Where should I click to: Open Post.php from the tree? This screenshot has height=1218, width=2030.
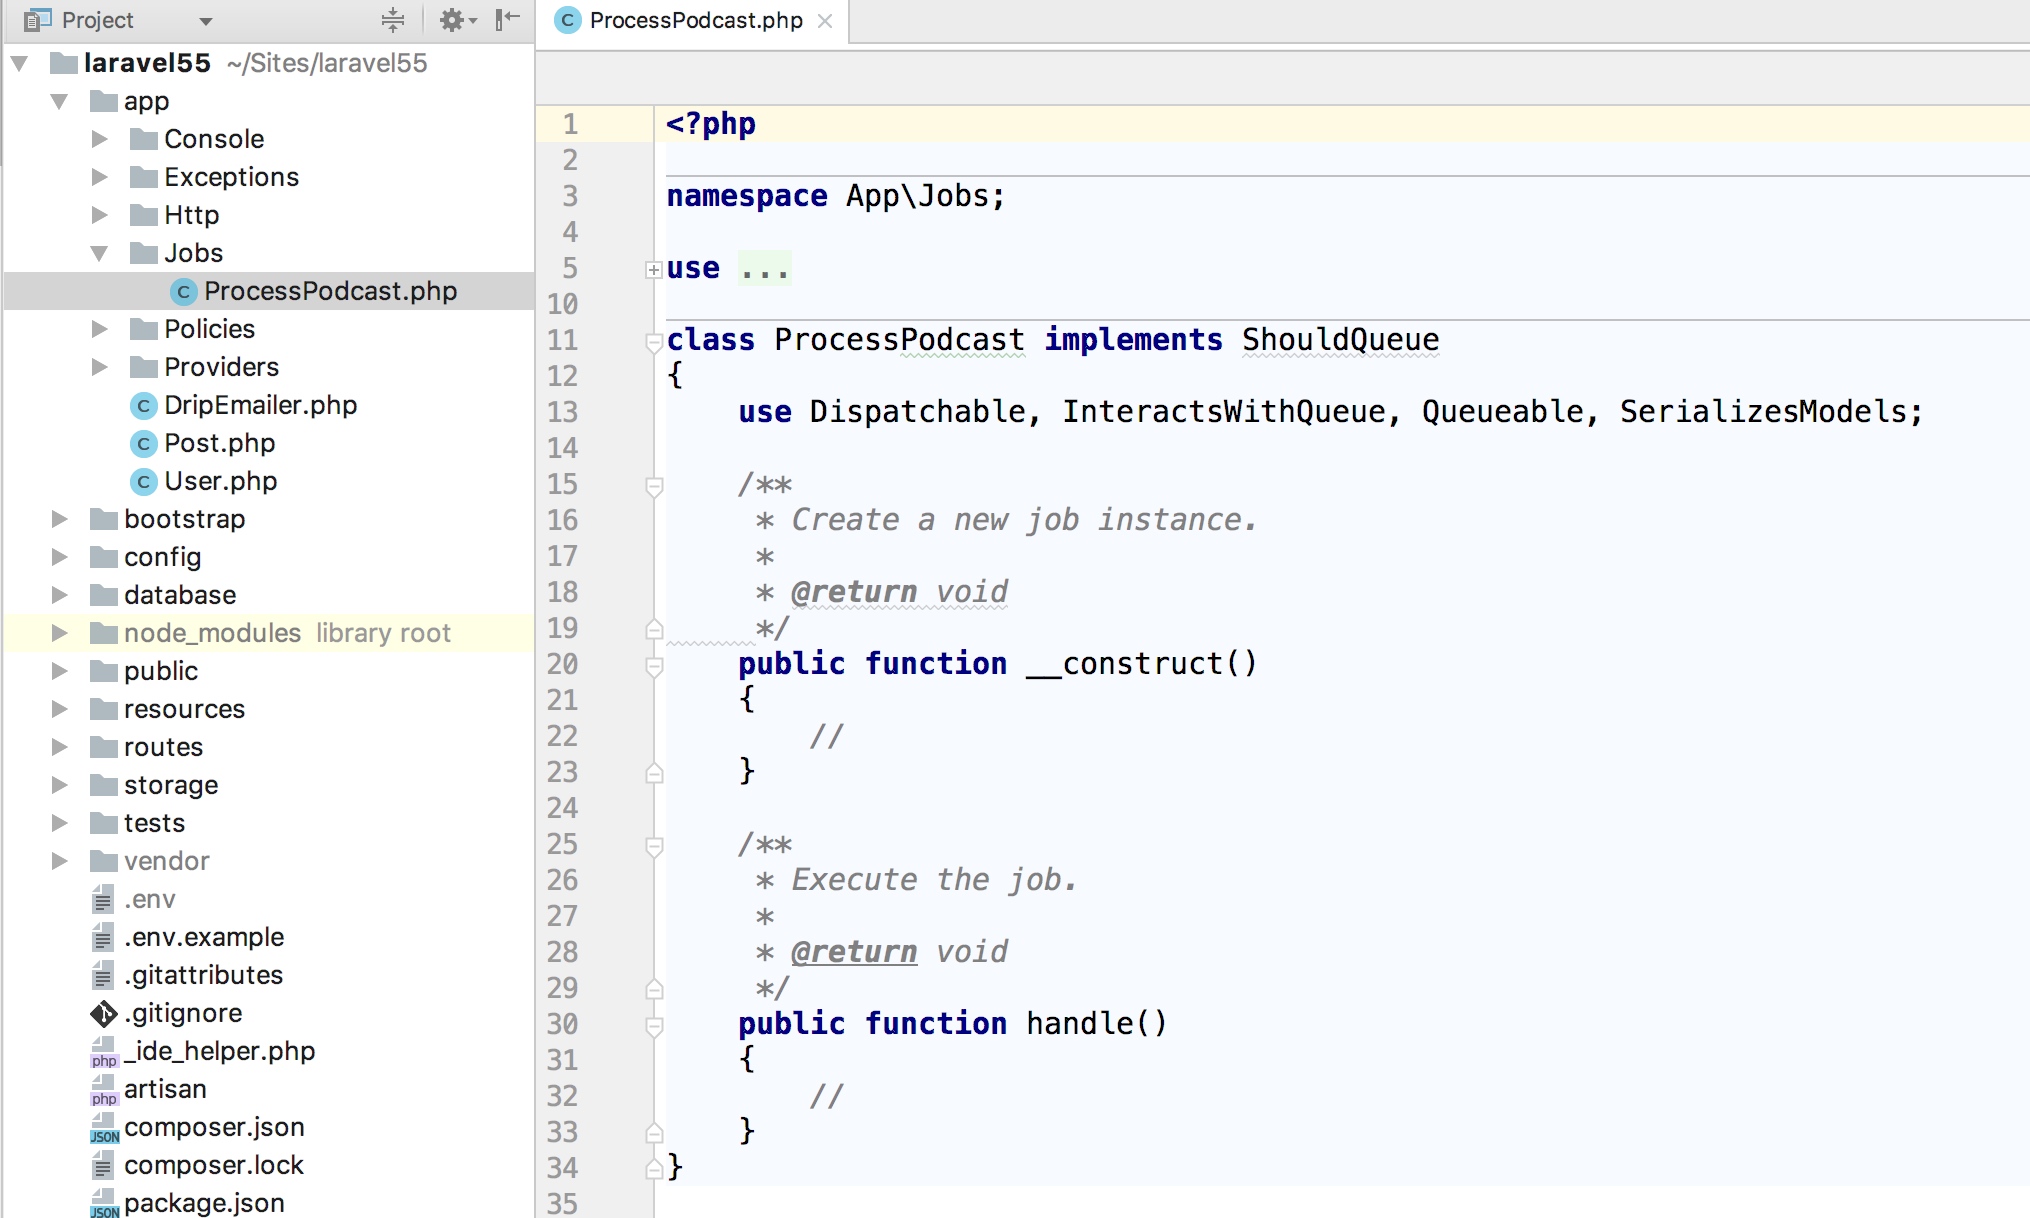(219, 443)
